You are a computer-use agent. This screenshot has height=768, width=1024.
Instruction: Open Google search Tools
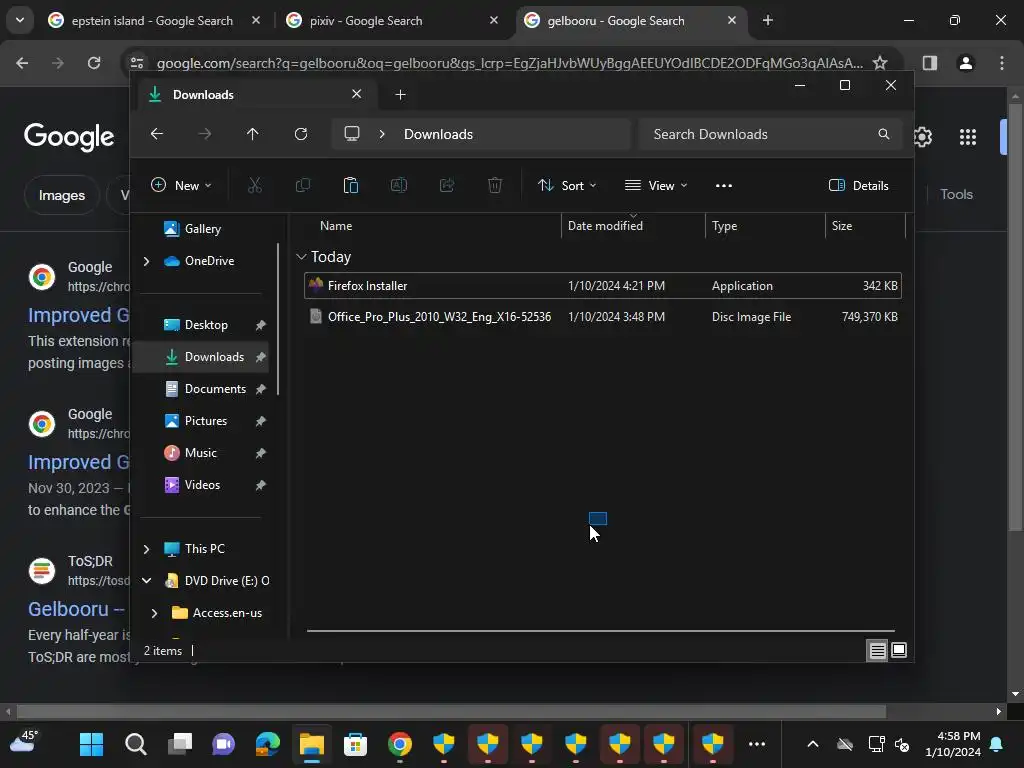[x=956, y=194]
